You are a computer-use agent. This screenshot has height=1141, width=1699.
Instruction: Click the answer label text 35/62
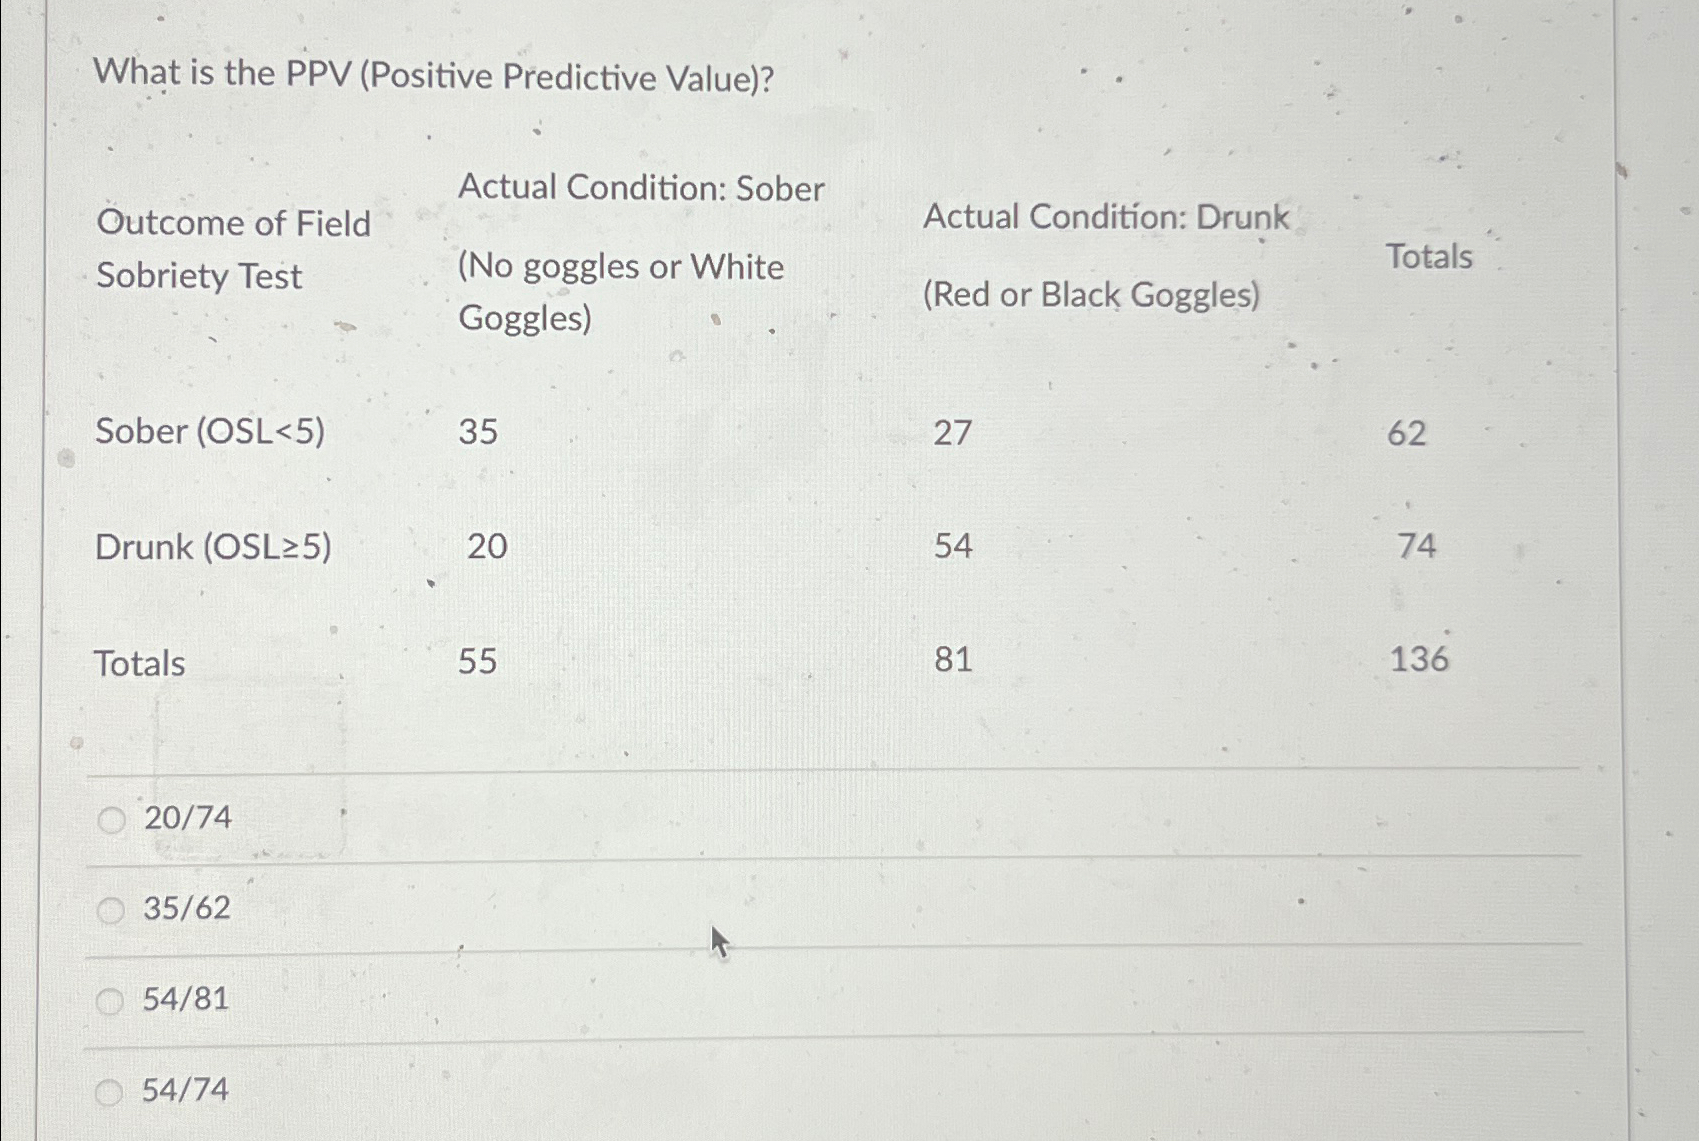187,909
